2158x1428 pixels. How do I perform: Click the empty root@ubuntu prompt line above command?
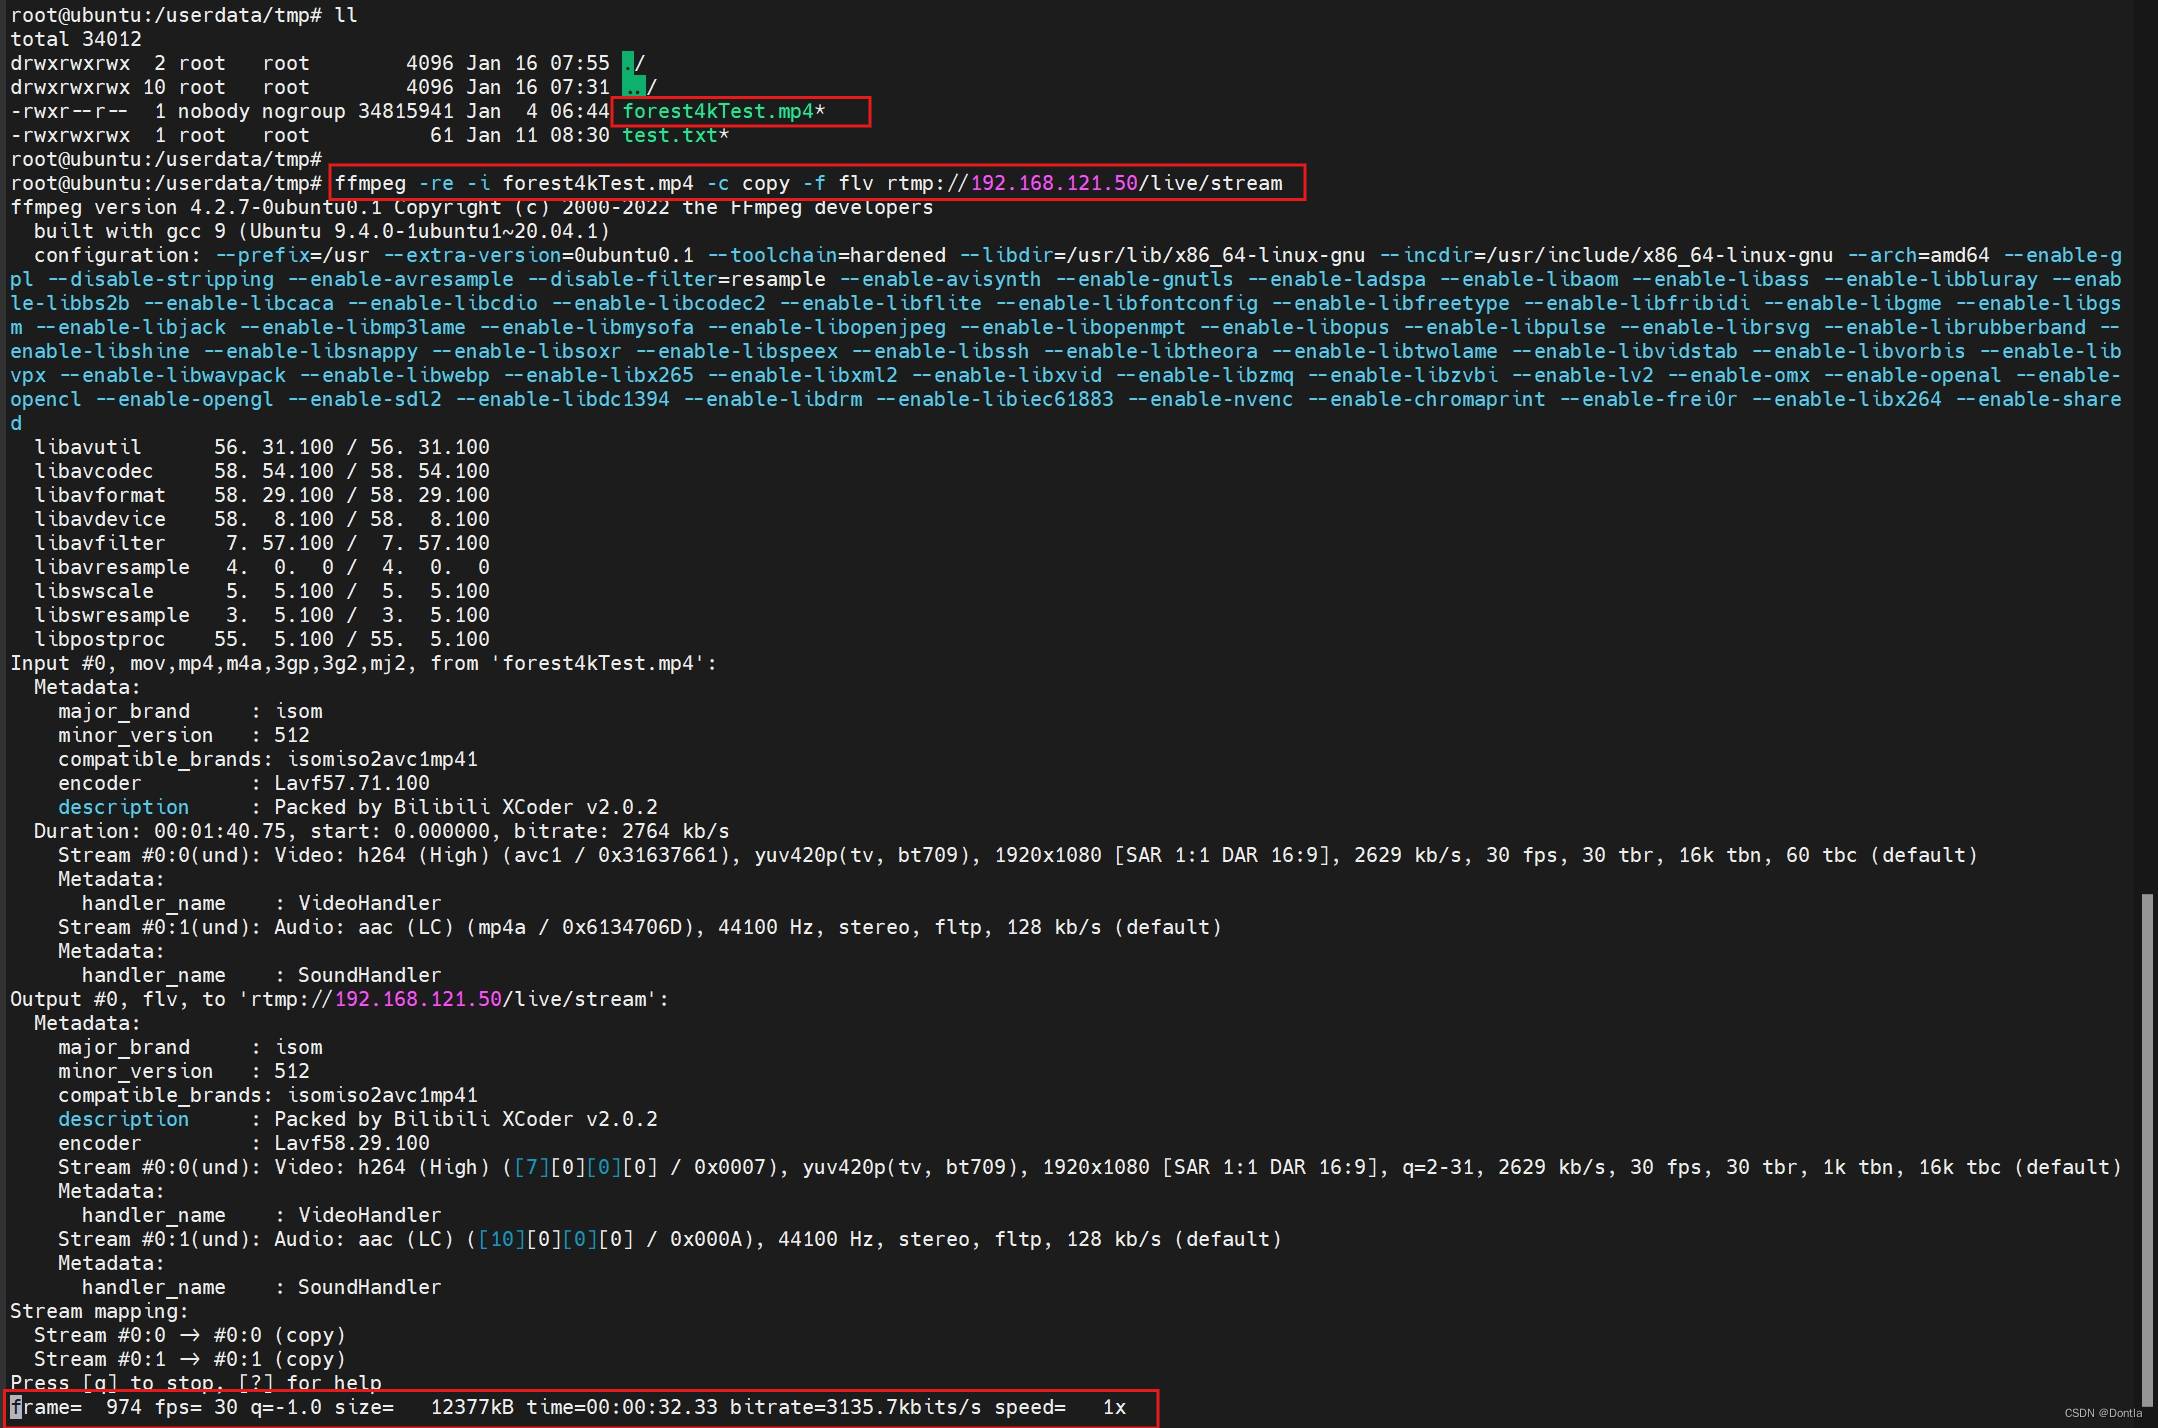point(166,159)
